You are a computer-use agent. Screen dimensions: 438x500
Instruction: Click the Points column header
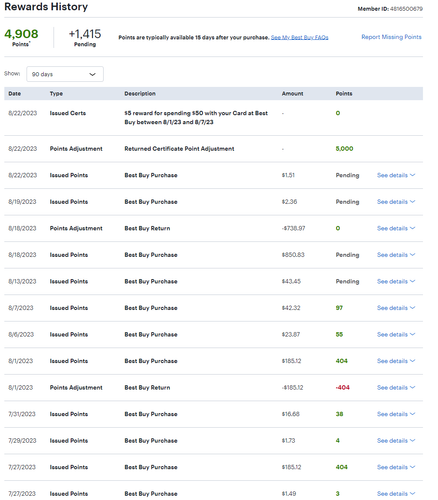(344, 94)
